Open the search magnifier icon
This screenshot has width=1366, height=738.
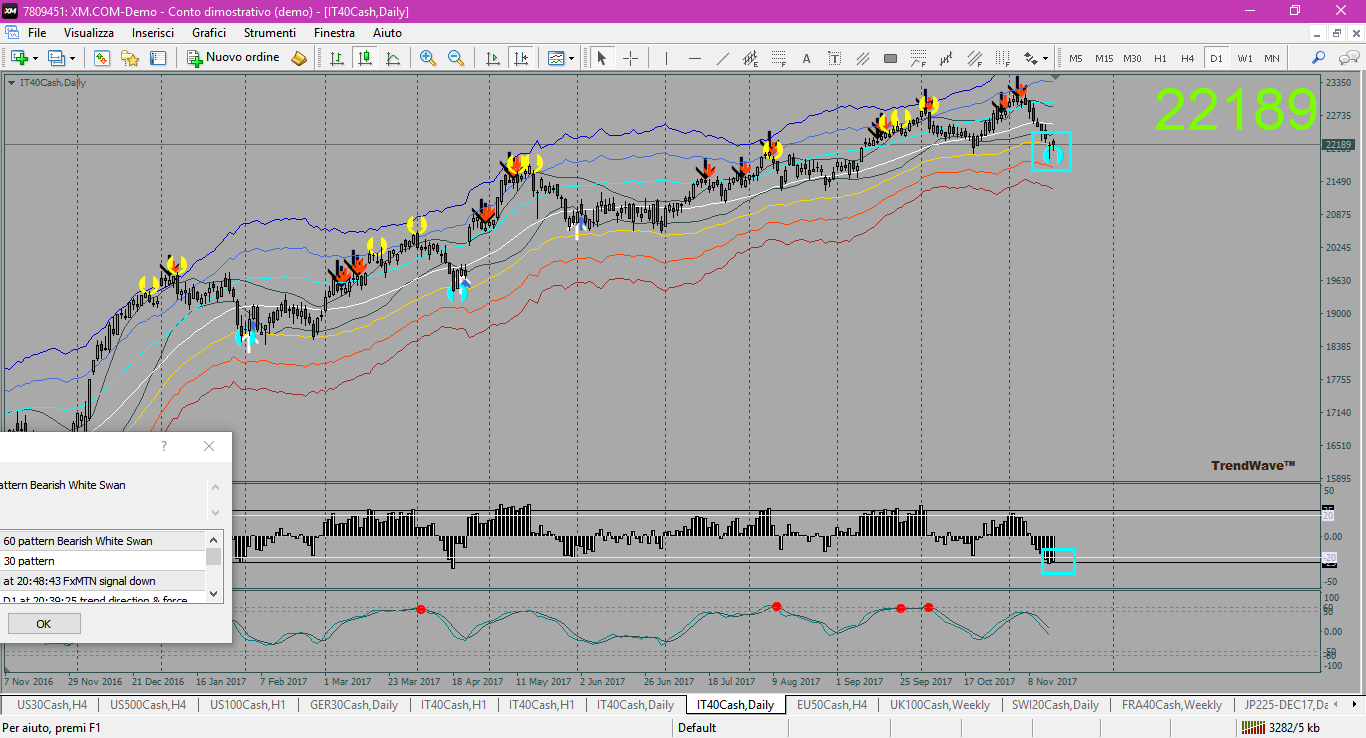coord(1319,58)
